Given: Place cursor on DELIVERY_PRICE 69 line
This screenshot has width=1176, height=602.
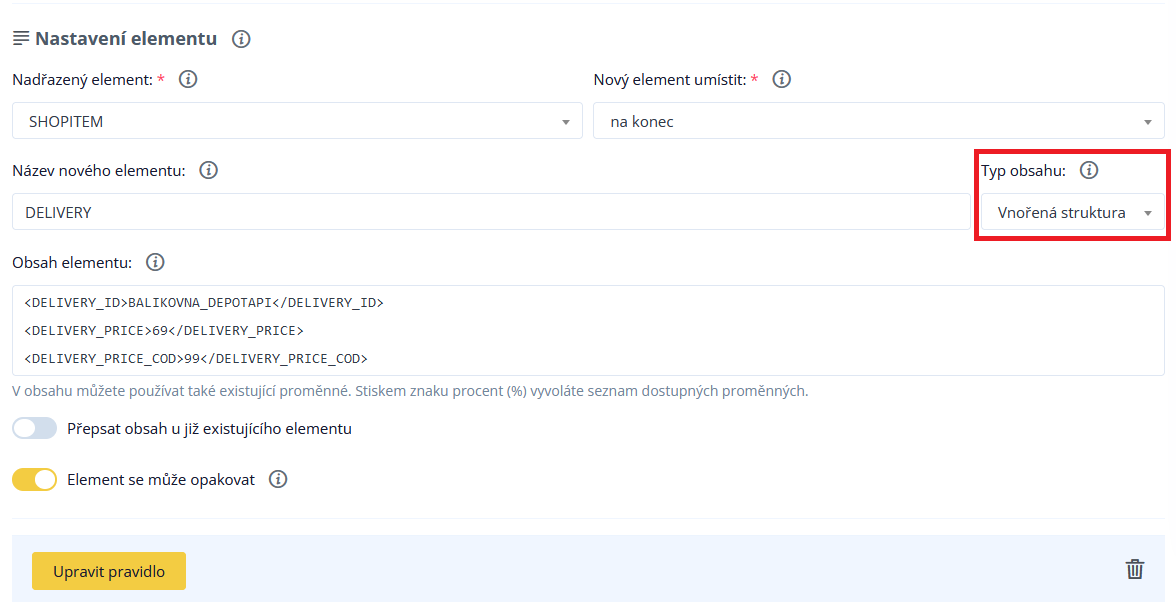Looking at the screenshot, I should click(x=164, y=330).
